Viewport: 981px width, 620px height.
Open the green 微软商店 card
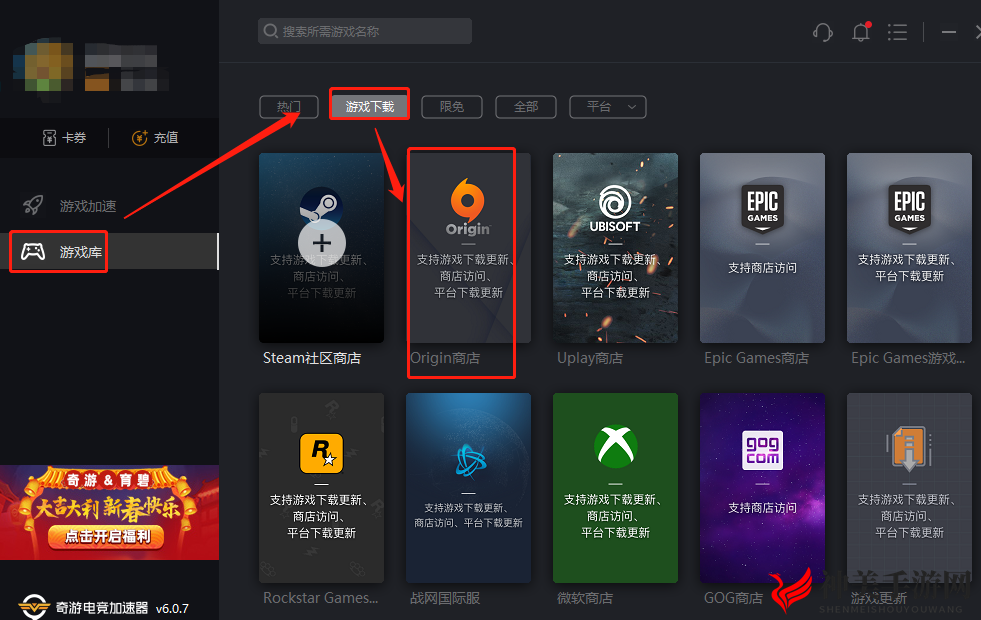[615, 488]
